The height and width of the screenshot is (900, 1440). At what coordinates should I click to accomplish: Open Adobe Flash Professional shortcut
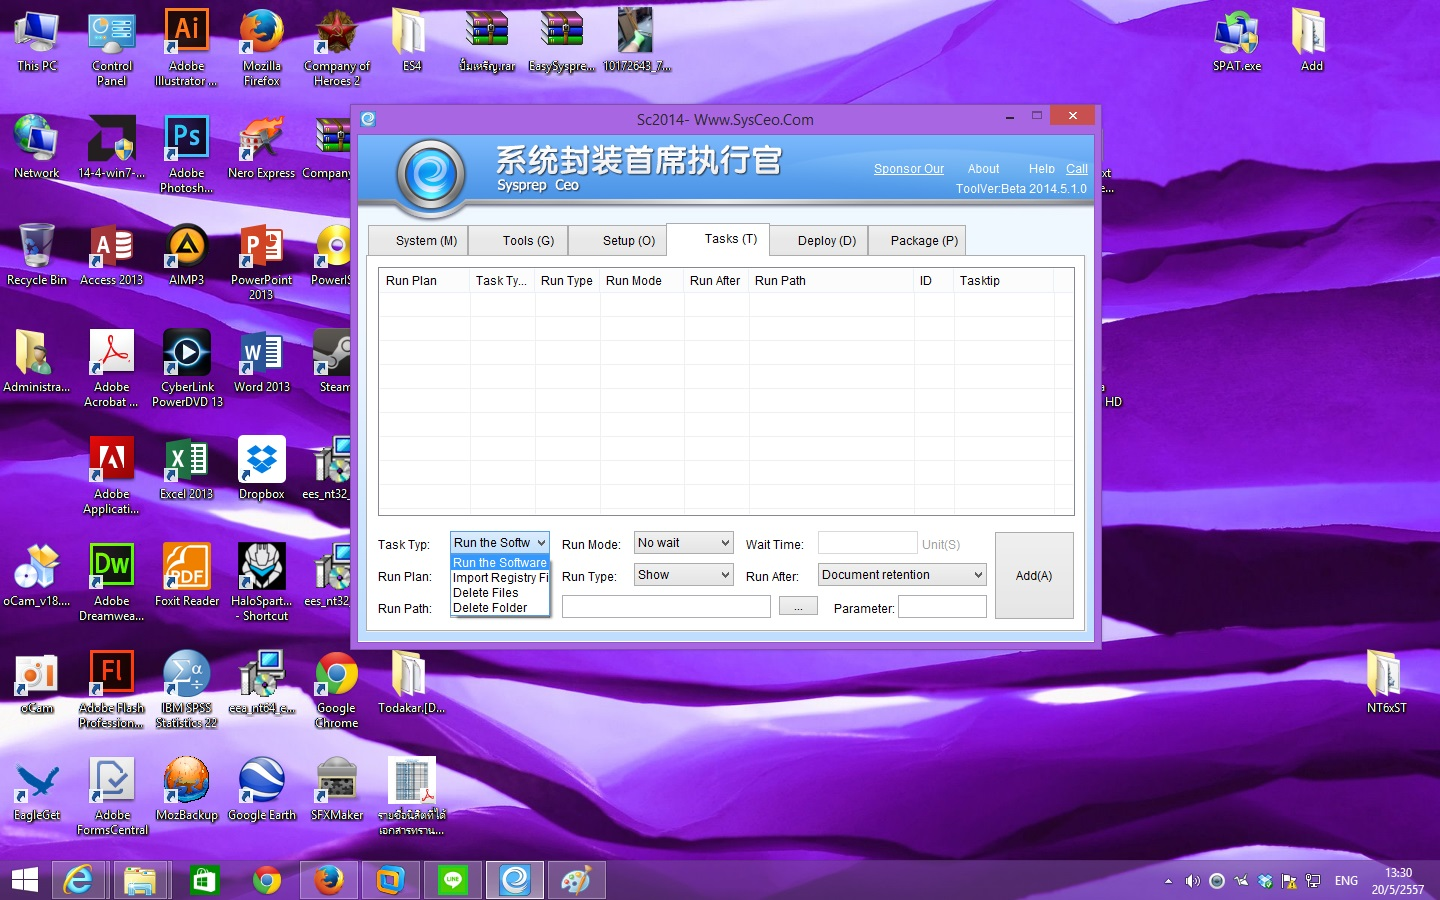[112, 690]
